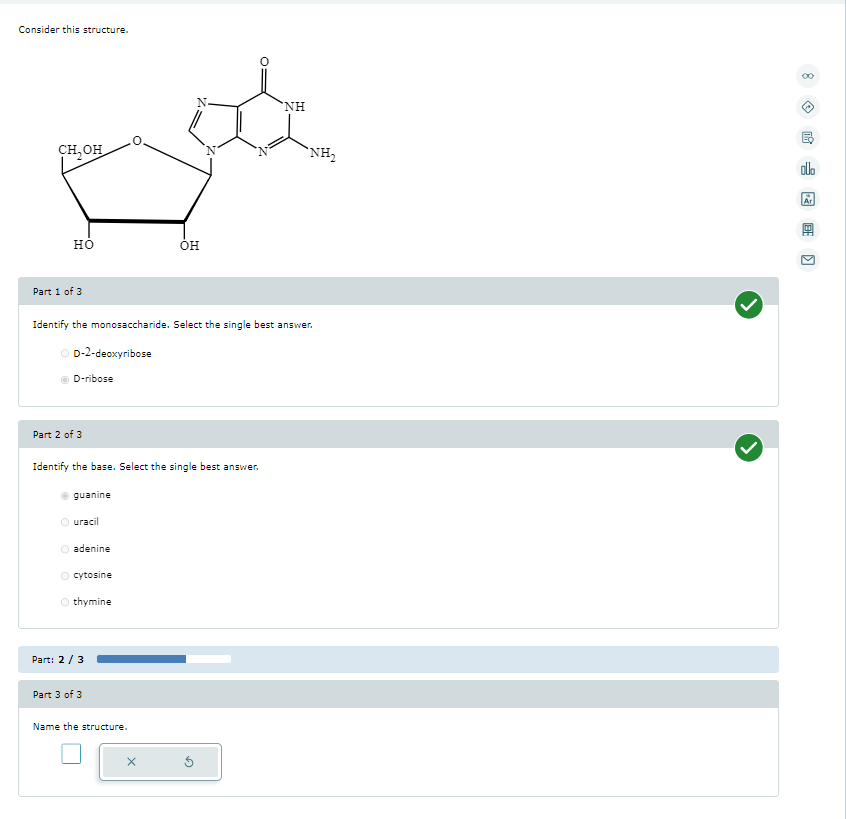Open the explanation notes icon in the sidebar

click(x=808, y=138)
